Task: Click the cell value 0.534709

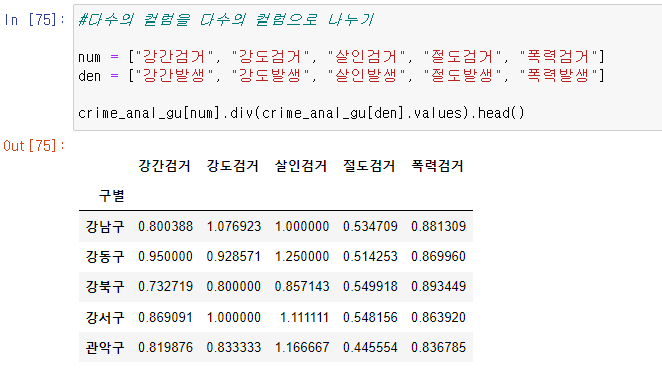Action: click(370, 226)
